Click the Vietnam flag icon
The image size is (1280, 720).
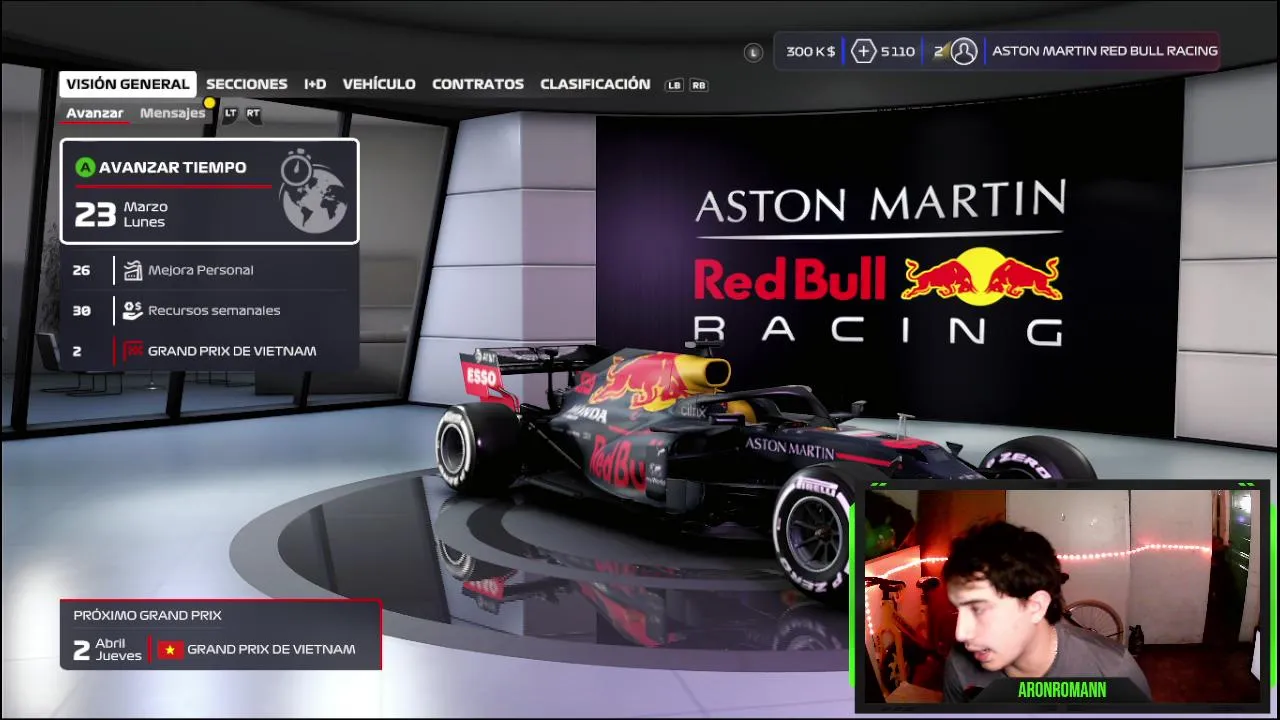pyautogui.click(x=170, y=649)
